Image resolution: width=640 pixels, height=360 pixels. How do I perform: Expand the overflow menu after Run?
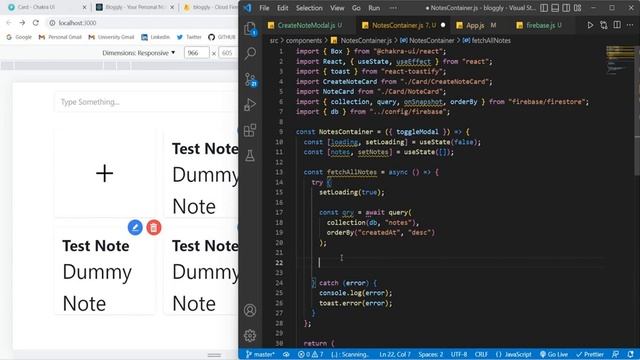click(x=393, y=8)
